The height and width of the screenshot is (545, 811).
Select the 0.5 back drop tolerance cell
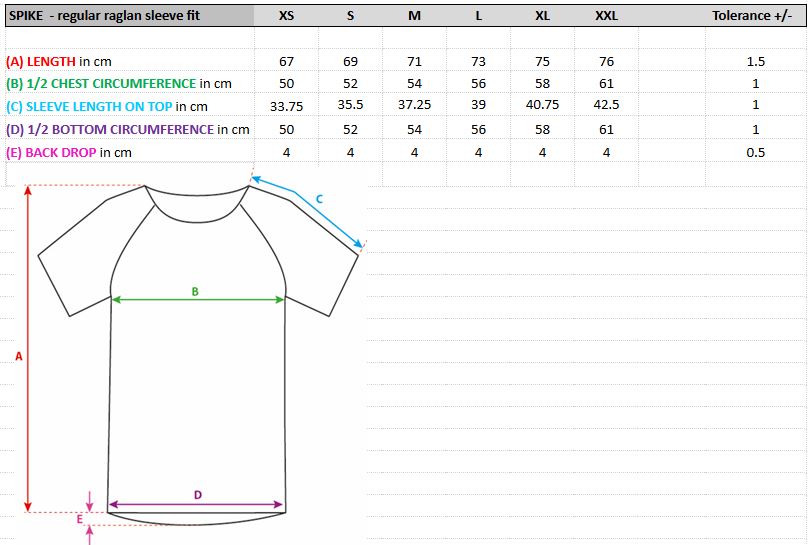(x=755, y=153)
